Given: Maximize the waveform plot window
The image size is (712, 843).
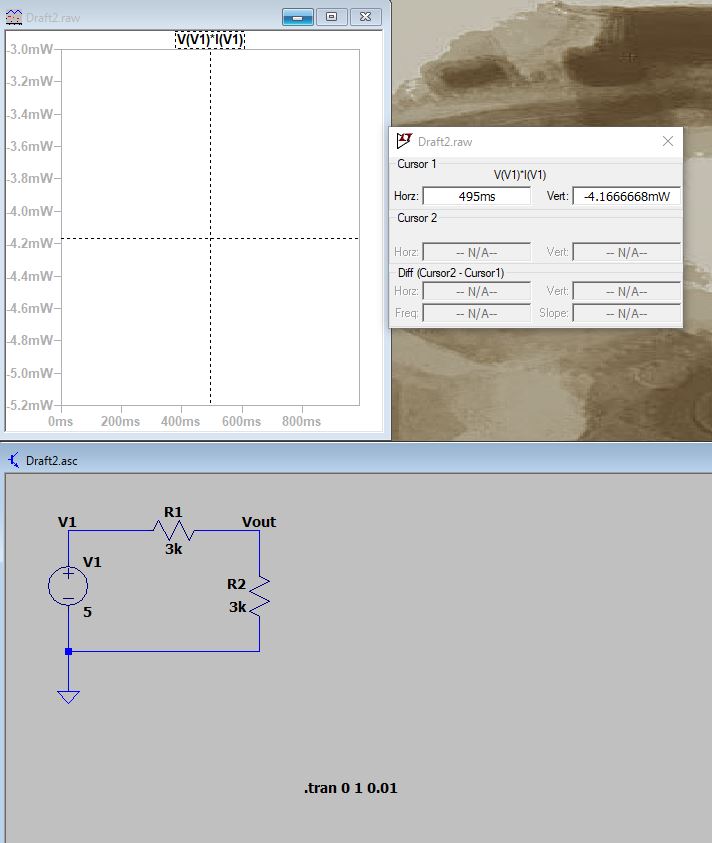Looking at the screenshot, I should coord(331,17).
